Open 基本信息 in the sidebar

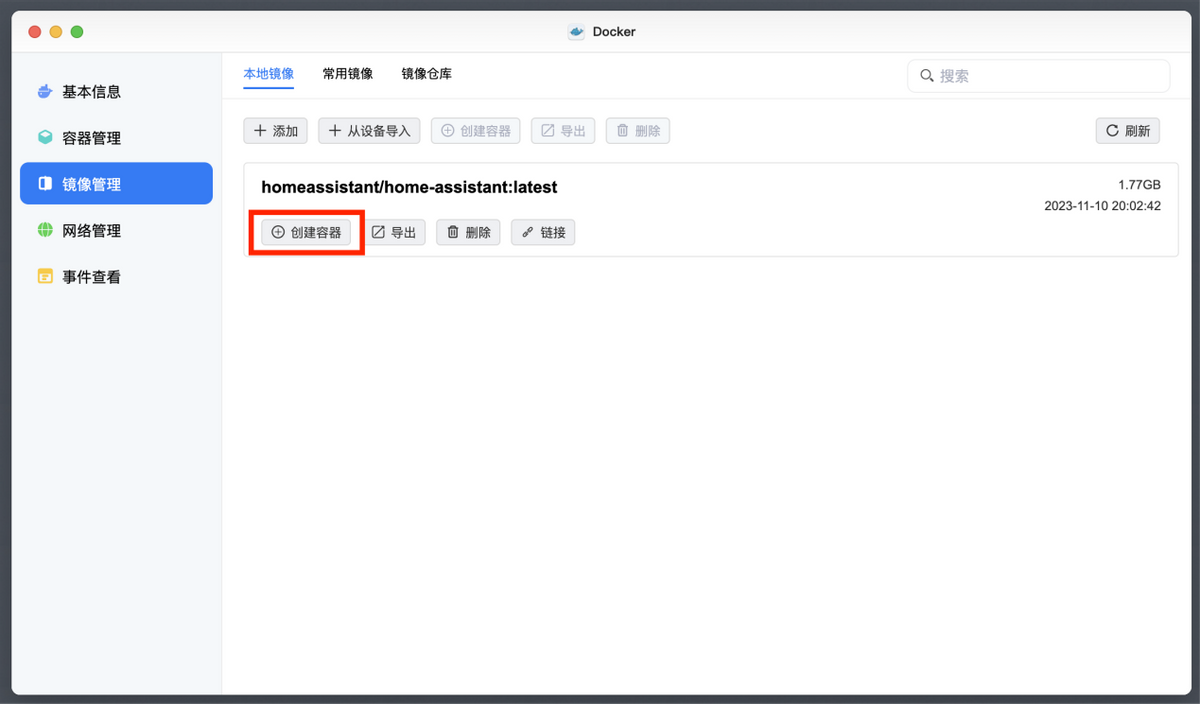click(x=116, y=92)
